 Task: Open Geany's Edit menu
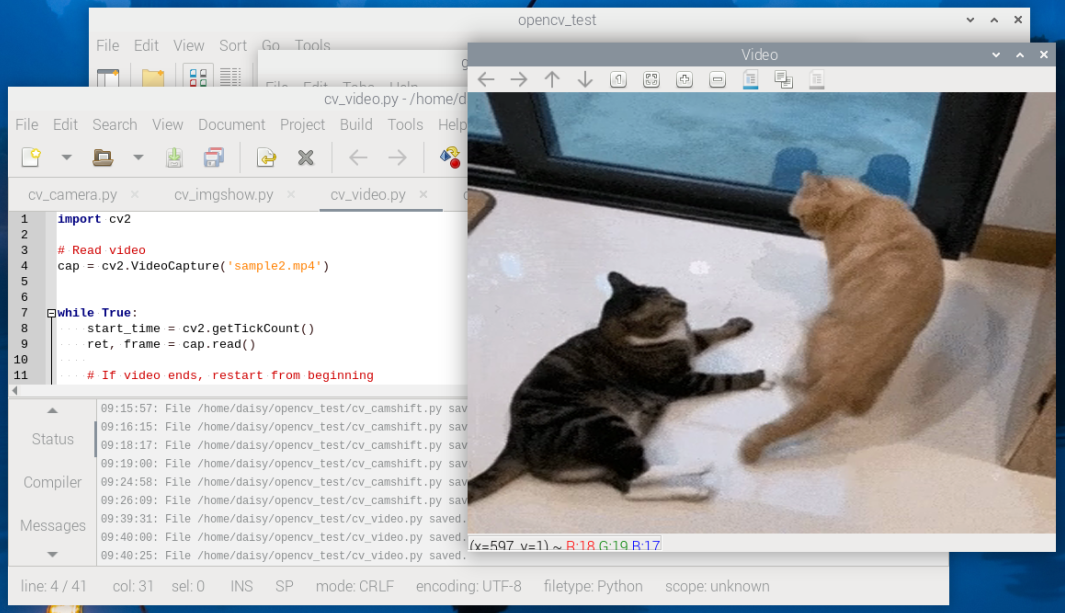tap(65, 124)
